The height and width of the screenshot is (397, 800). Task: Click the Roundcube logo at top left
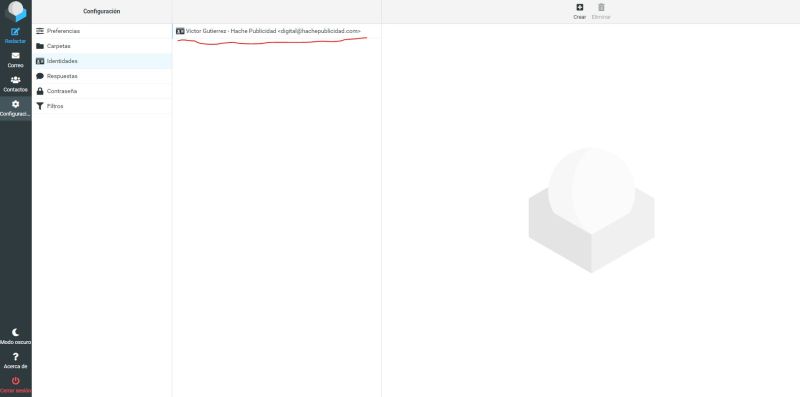(16, 11)
